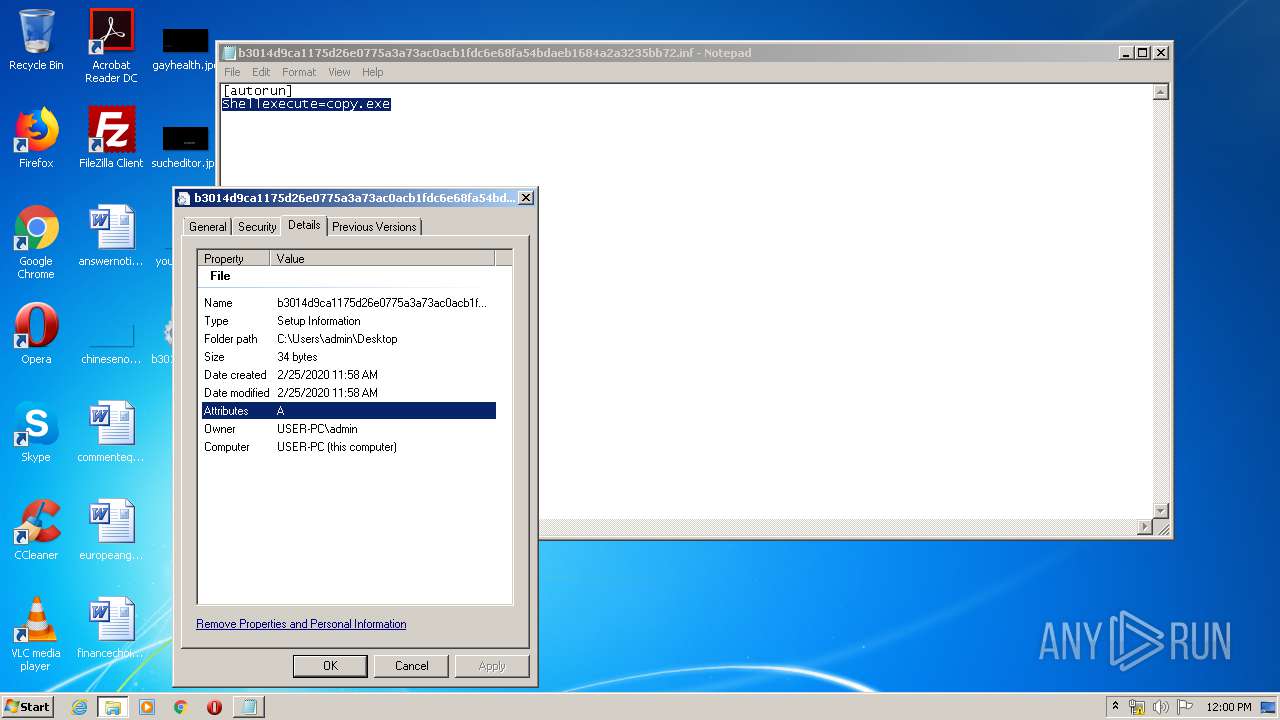This screenshot has width=1280, height=720.
Task: Select the Size 34 bytes row
Action: (349, 357)
